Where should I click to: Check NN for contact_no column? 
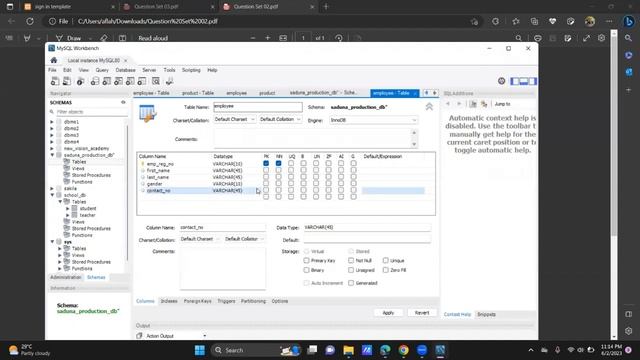tap(278, 190)
